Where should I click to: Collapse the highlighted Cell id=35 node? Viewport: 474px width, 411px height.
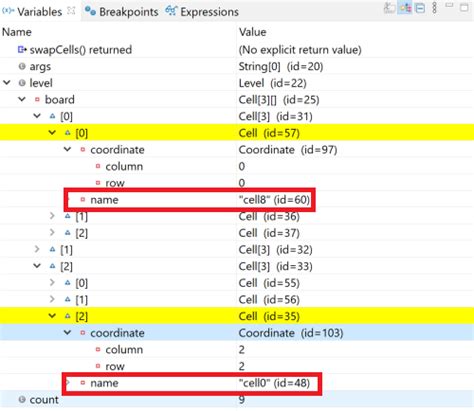click(52, 316)
